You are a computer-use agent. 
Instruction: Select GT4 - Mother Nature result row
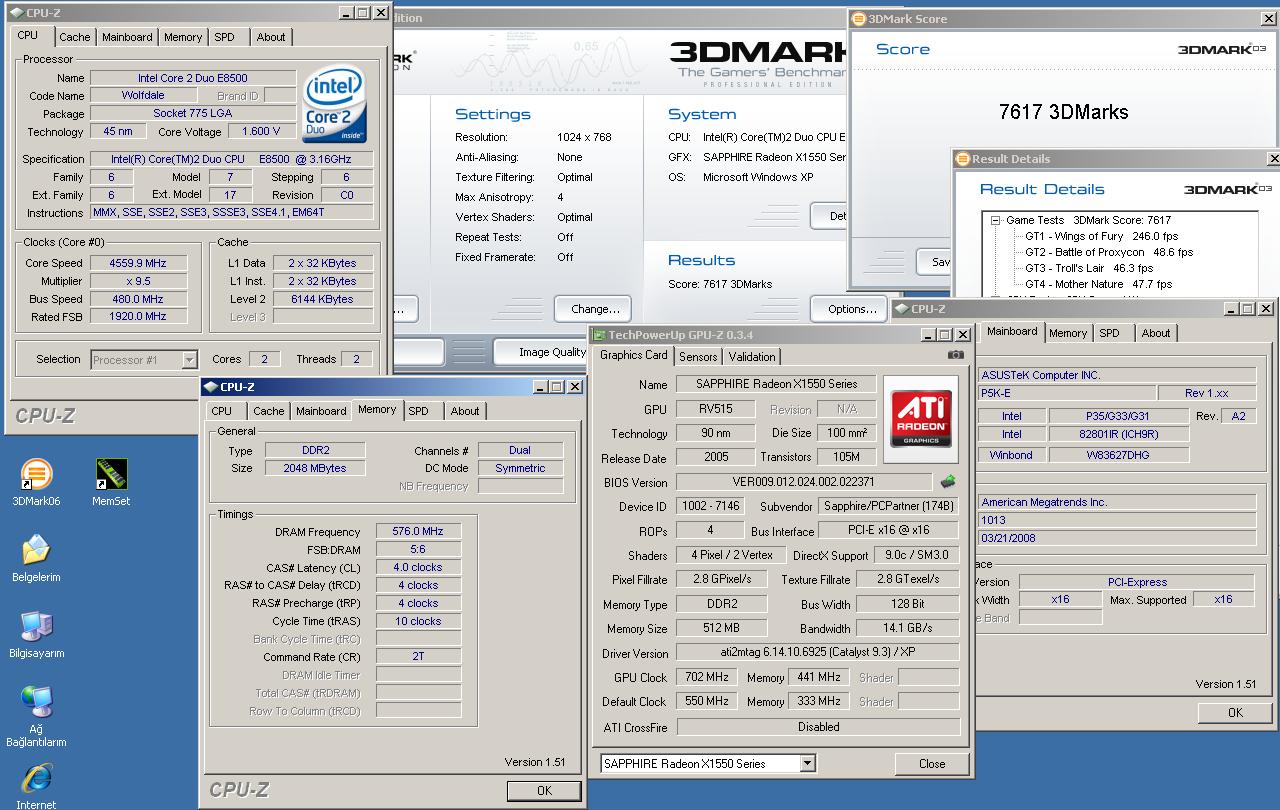pos(1098,284)
